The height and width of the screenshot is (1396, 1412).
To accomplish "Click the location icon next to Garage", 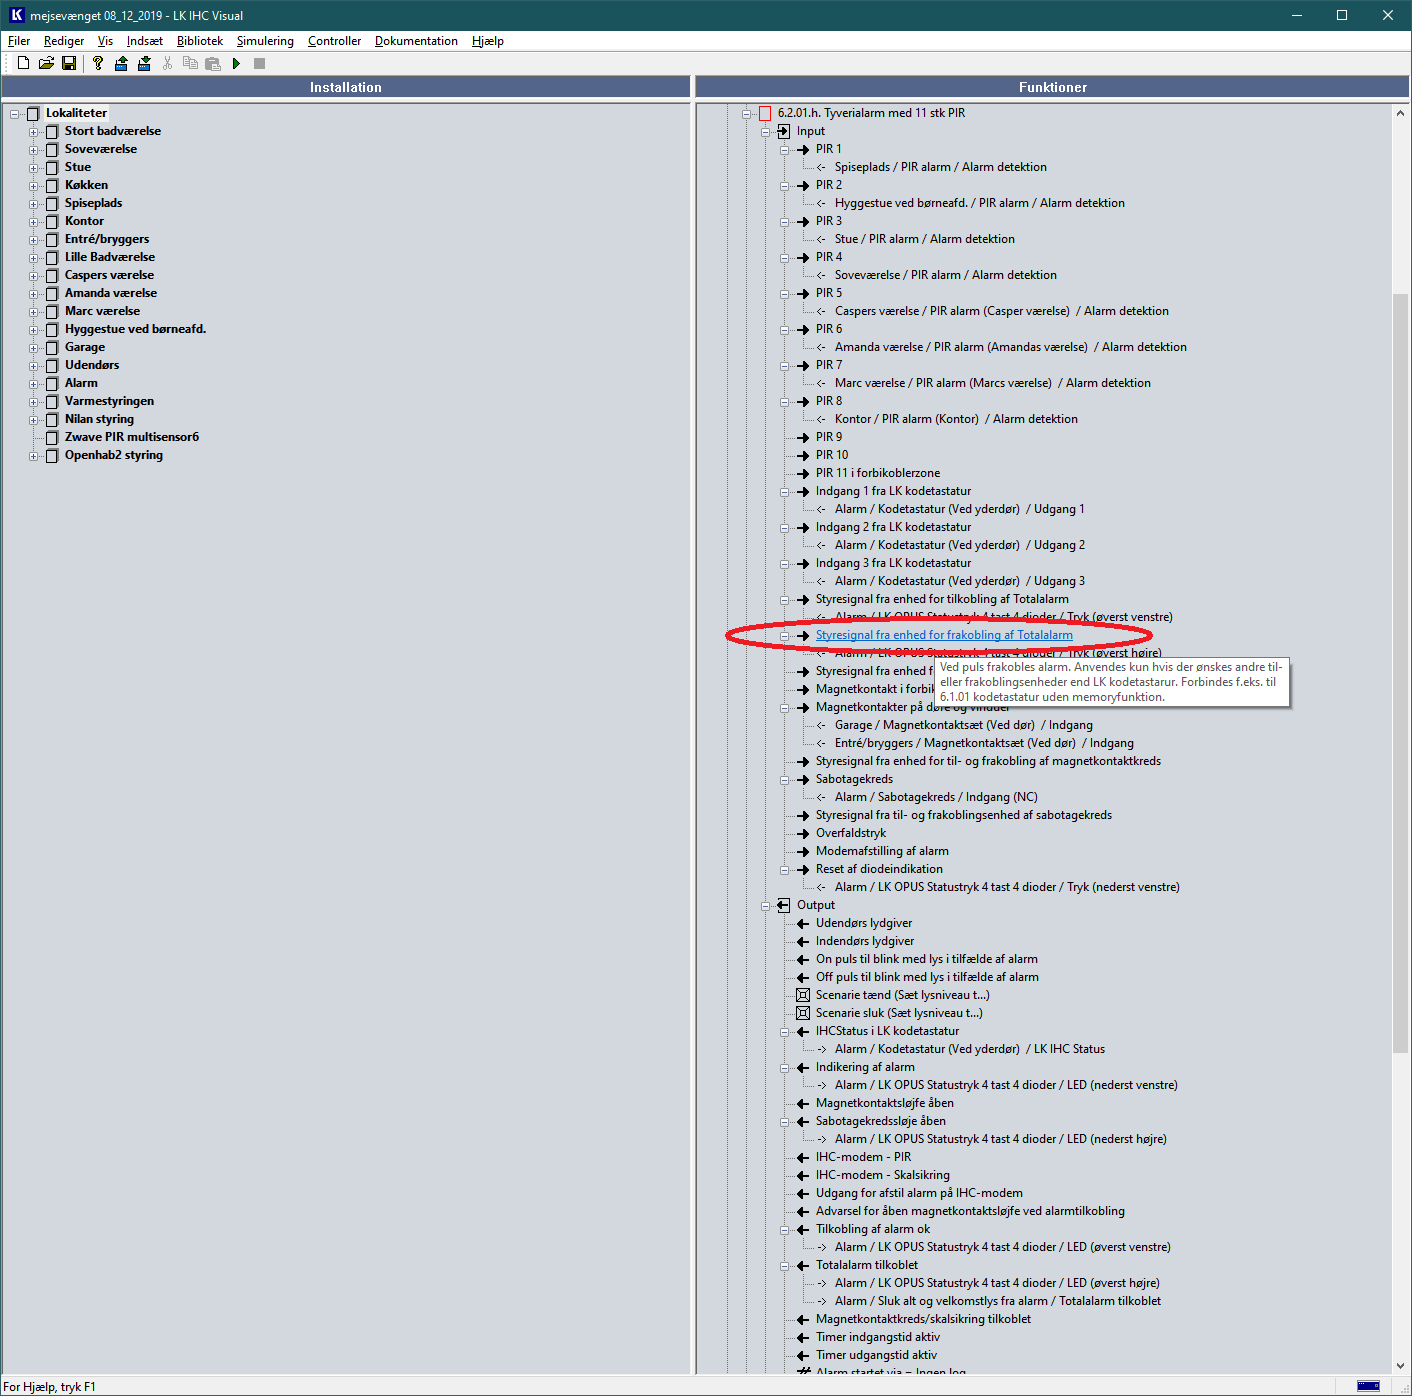I will [x=52, y=347].
